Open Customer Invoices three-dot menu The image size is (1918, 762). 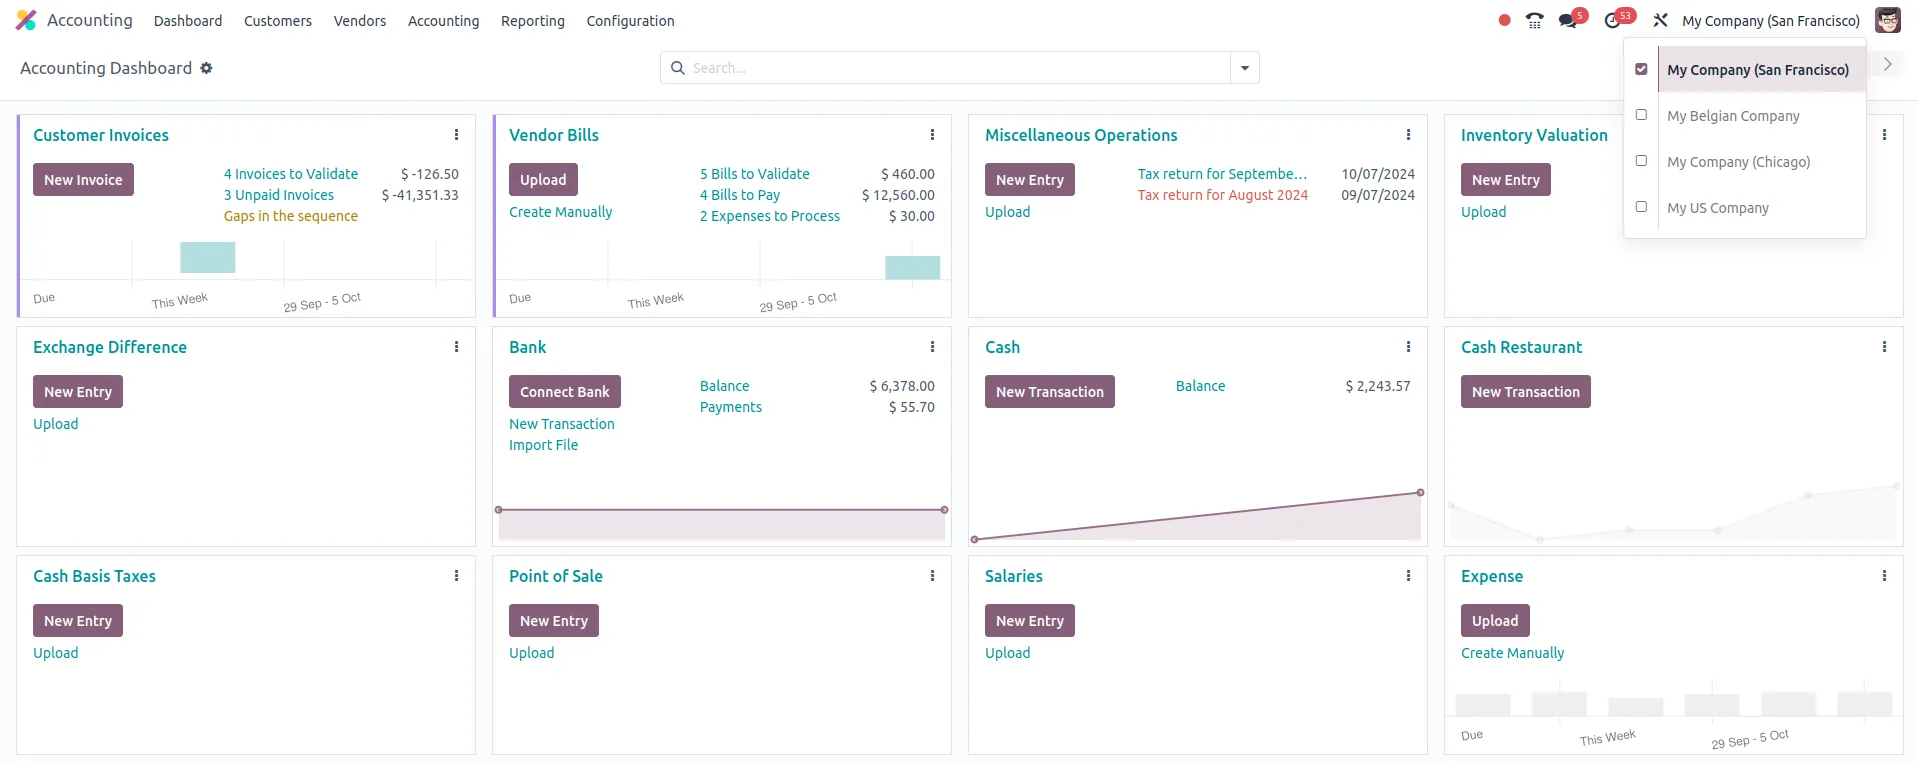pos(456,135)
